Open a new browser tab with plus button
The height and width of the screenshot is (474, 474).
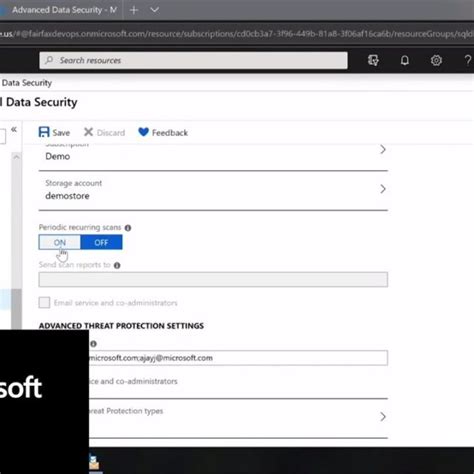click(134, 10)
